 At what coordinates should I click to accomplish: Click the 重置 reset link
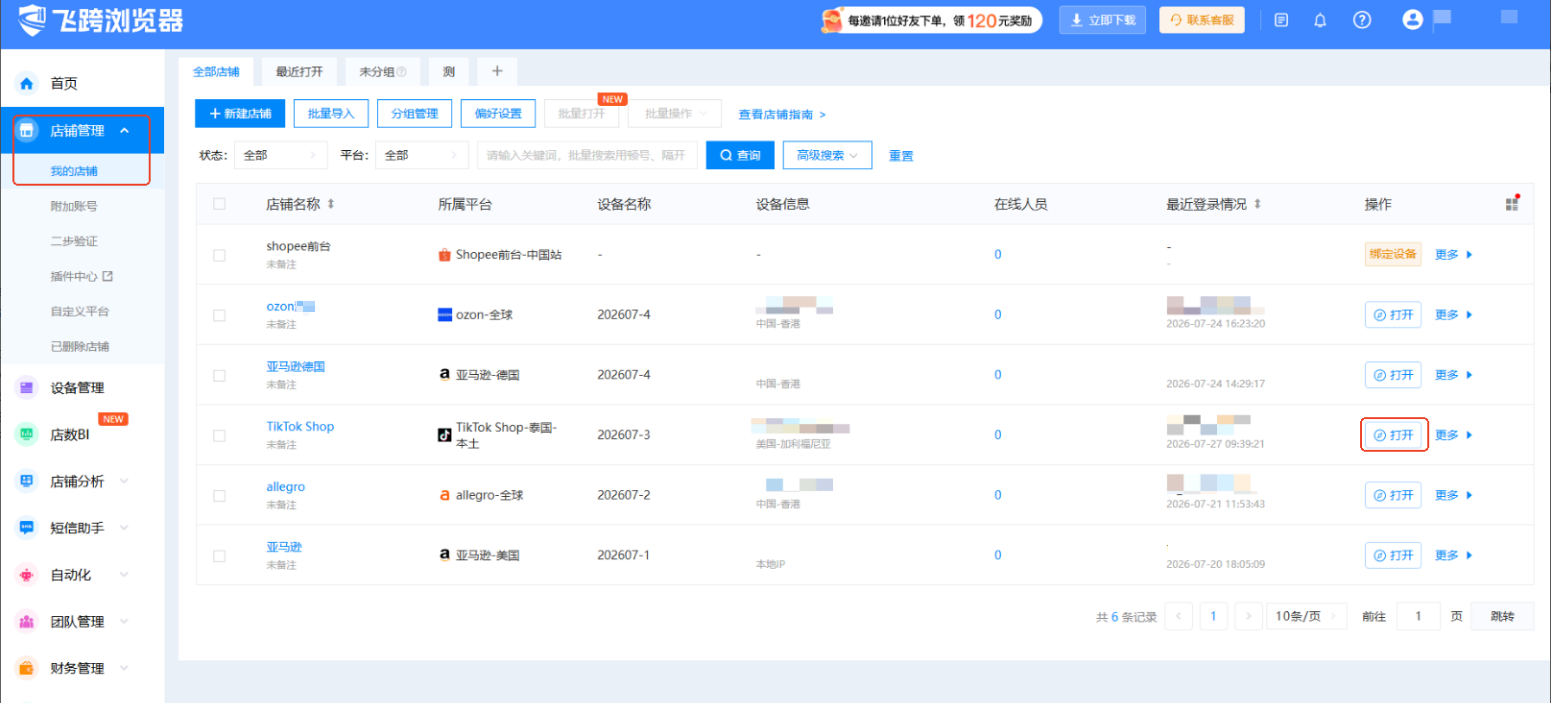coord(901,156)
